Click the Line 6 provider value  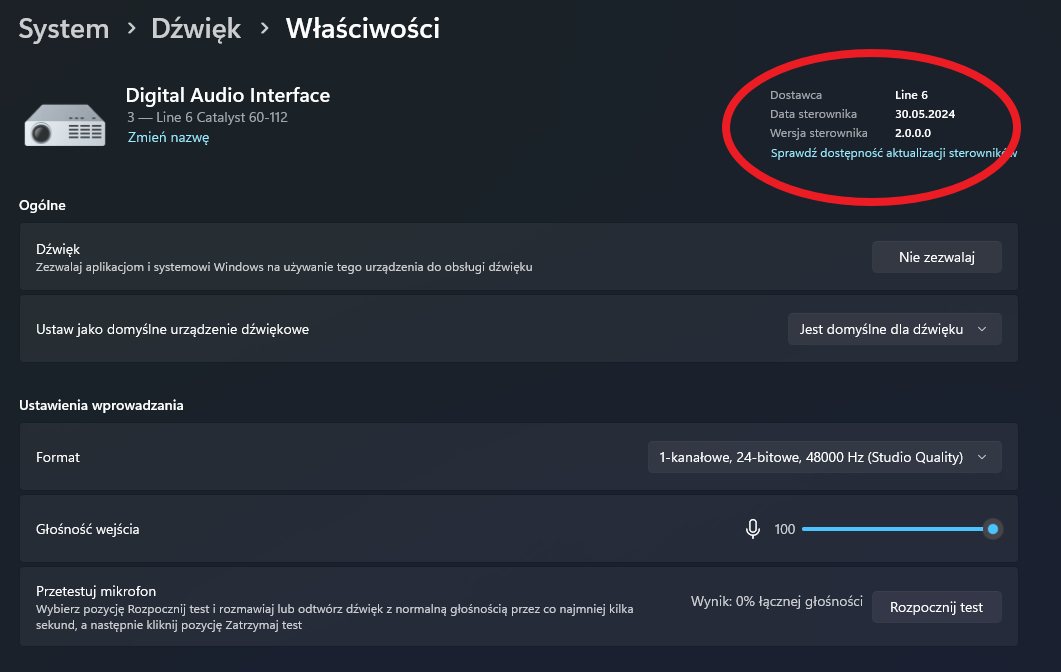pos(911,95)
